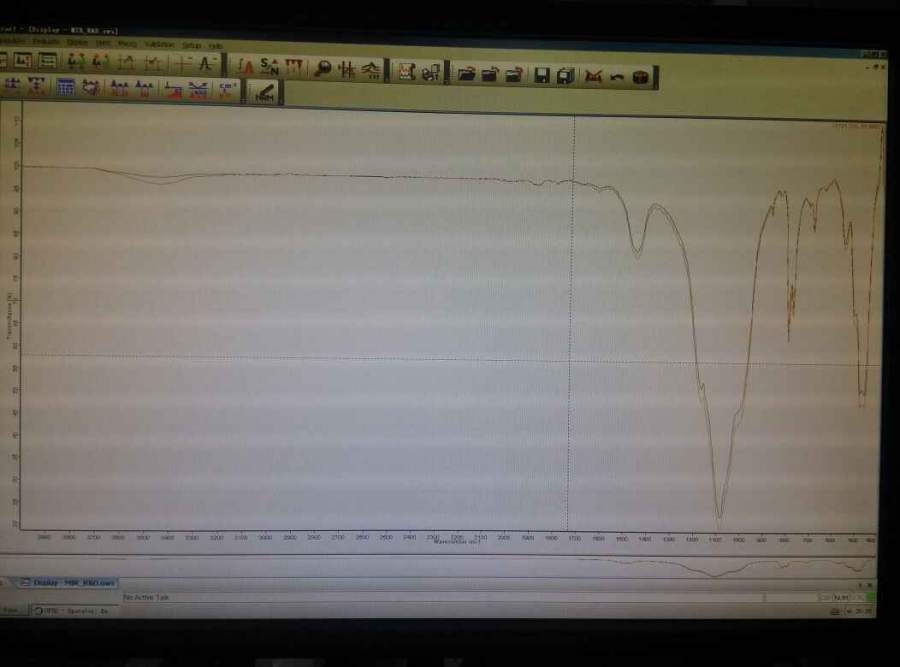The image size is (900, 667).
Task: Click the magnifier search icon
Action: tap(323, 68)
